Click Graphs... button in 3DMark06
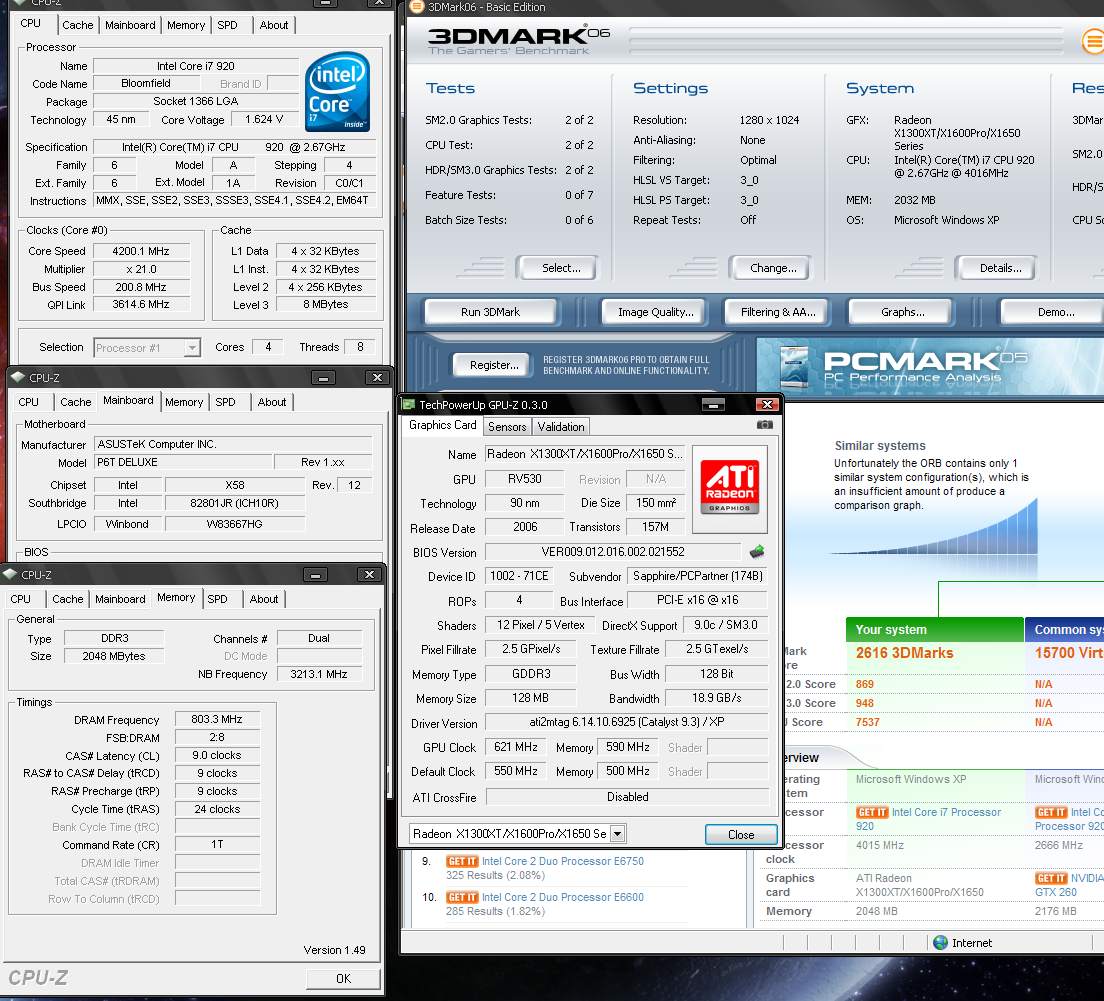This screenshot has height=1001, width=1104. (903, 312)
